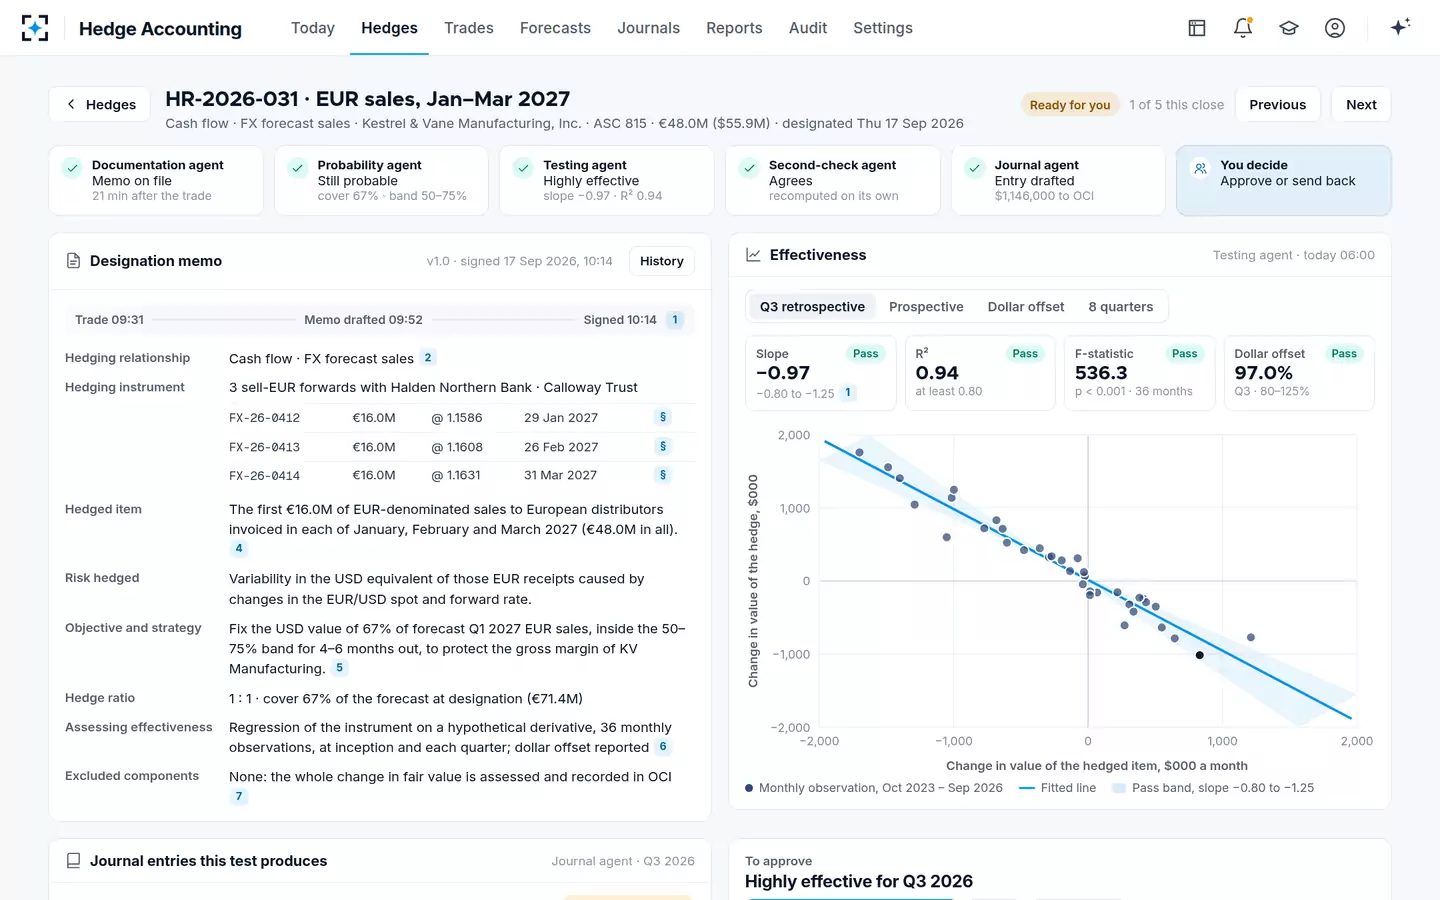Open the sparkle AI assistant icon
Image resolution: width=1440 pixels, height=900 pixels.
(x=1400, y=27)
